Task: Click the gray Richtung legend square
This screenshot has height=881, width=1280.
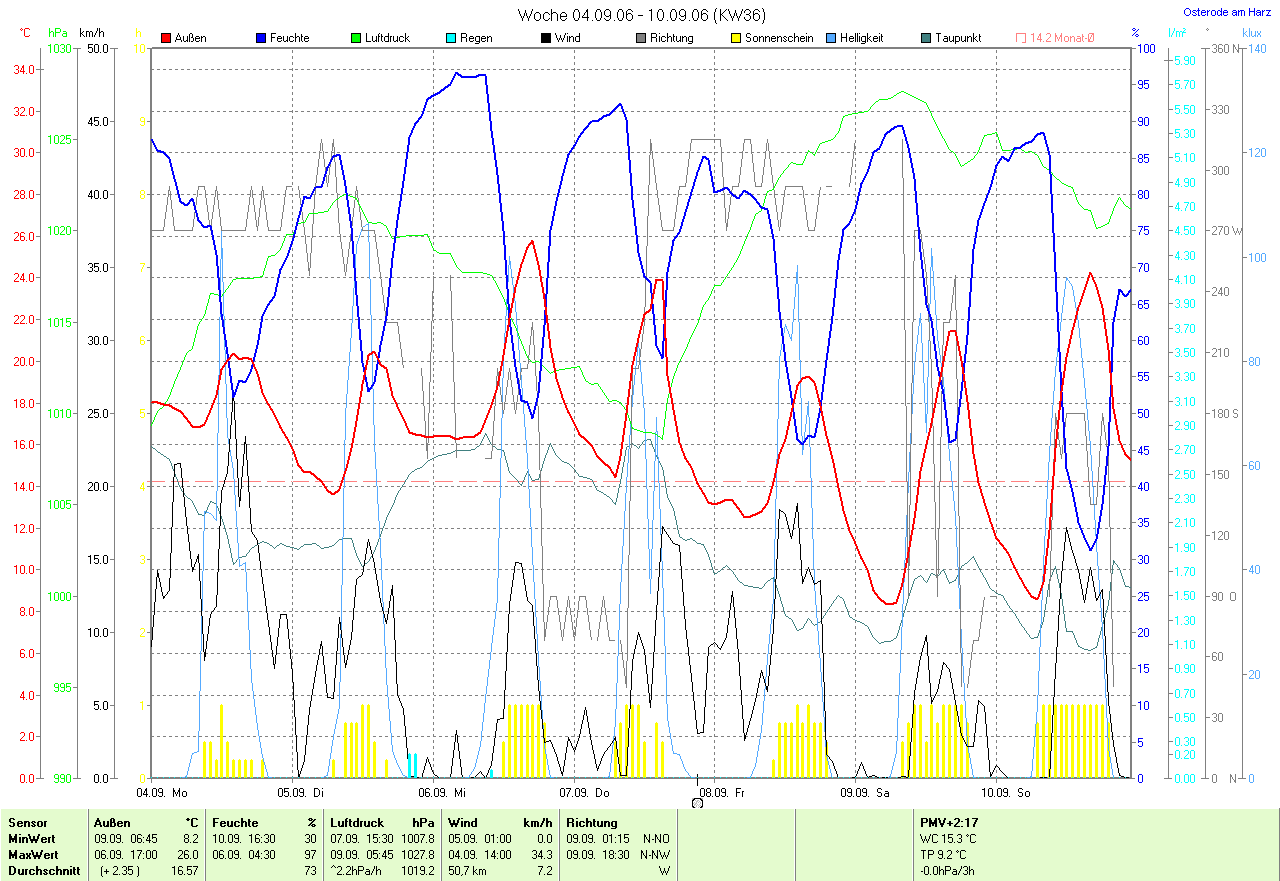Action: [641, 38]
